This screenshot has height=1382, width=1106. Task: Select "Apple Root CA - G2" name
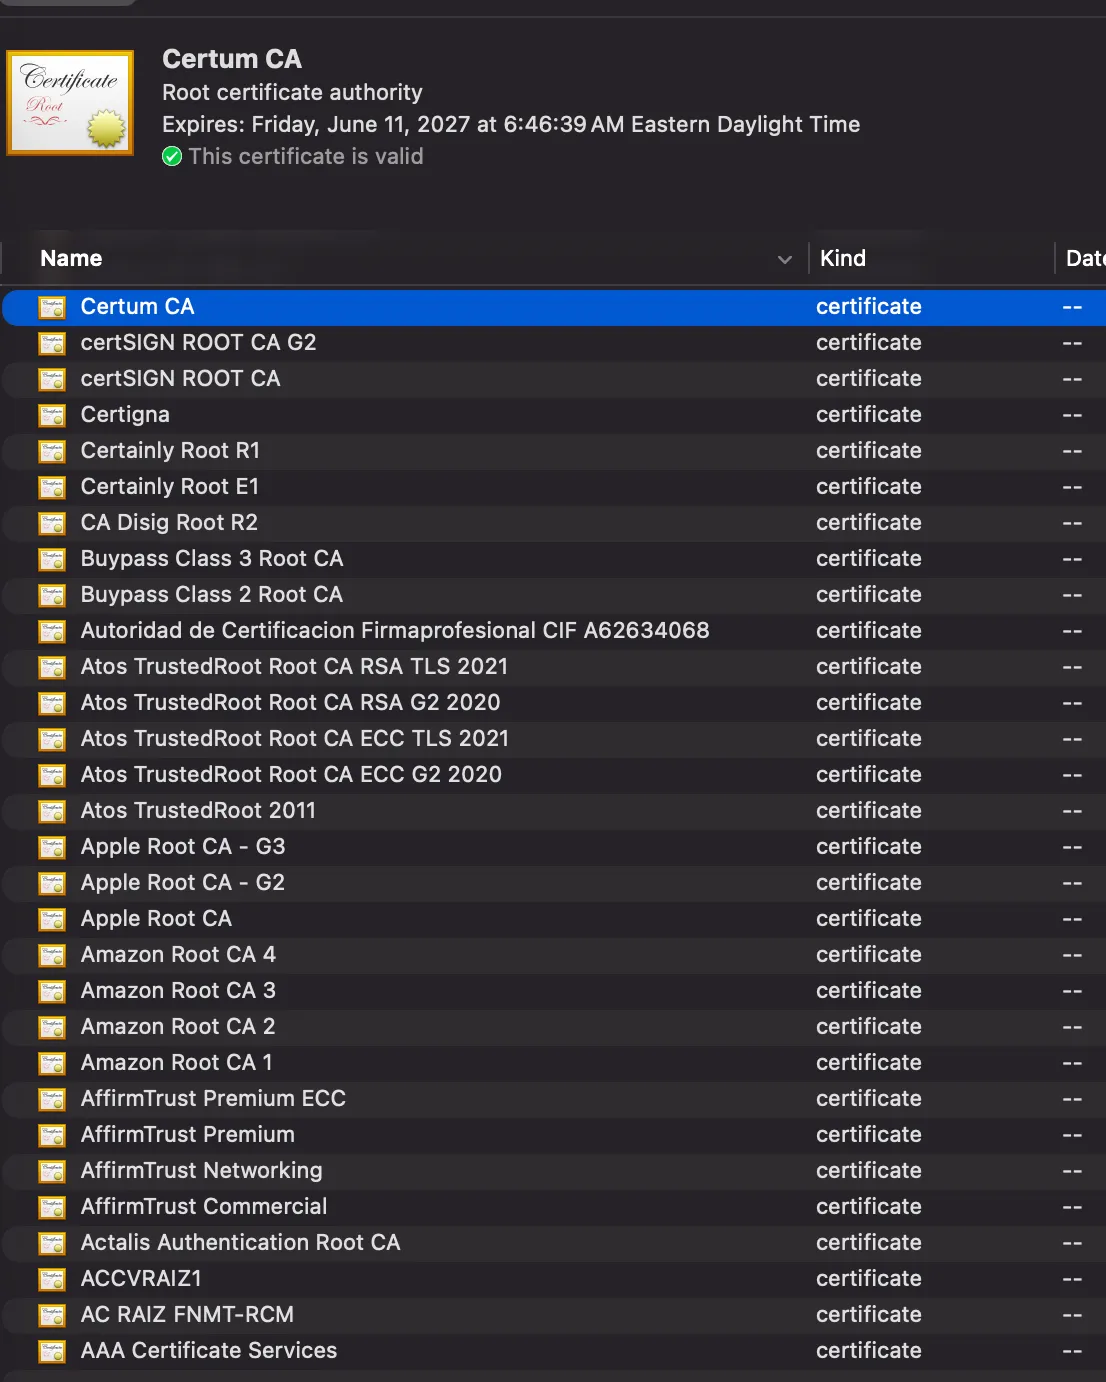(x=183, y=882)
